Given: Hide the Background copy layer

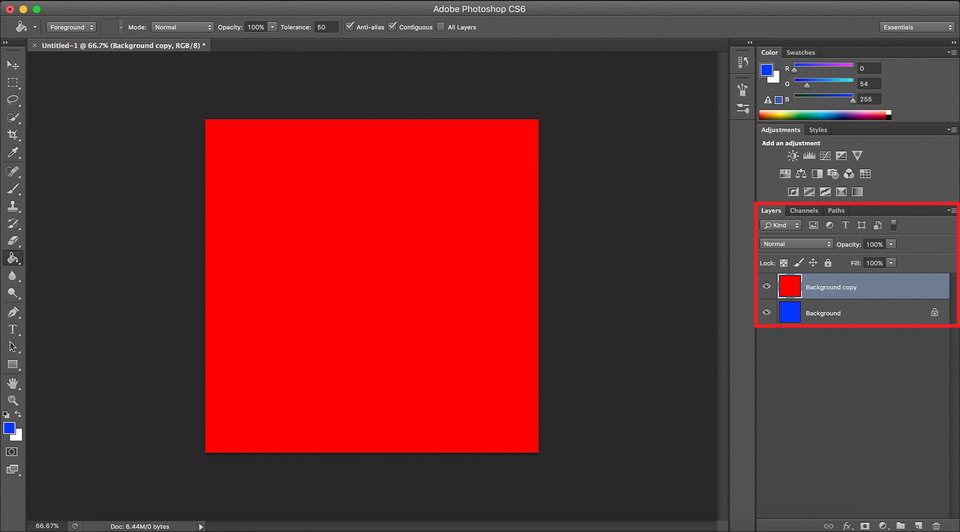Looking at the screenshot, I should click(x=767, y=287).
